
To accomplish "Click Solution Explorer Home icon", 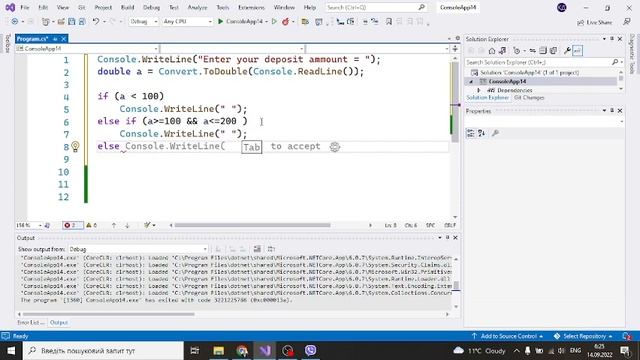I will [x=492, y=51].
